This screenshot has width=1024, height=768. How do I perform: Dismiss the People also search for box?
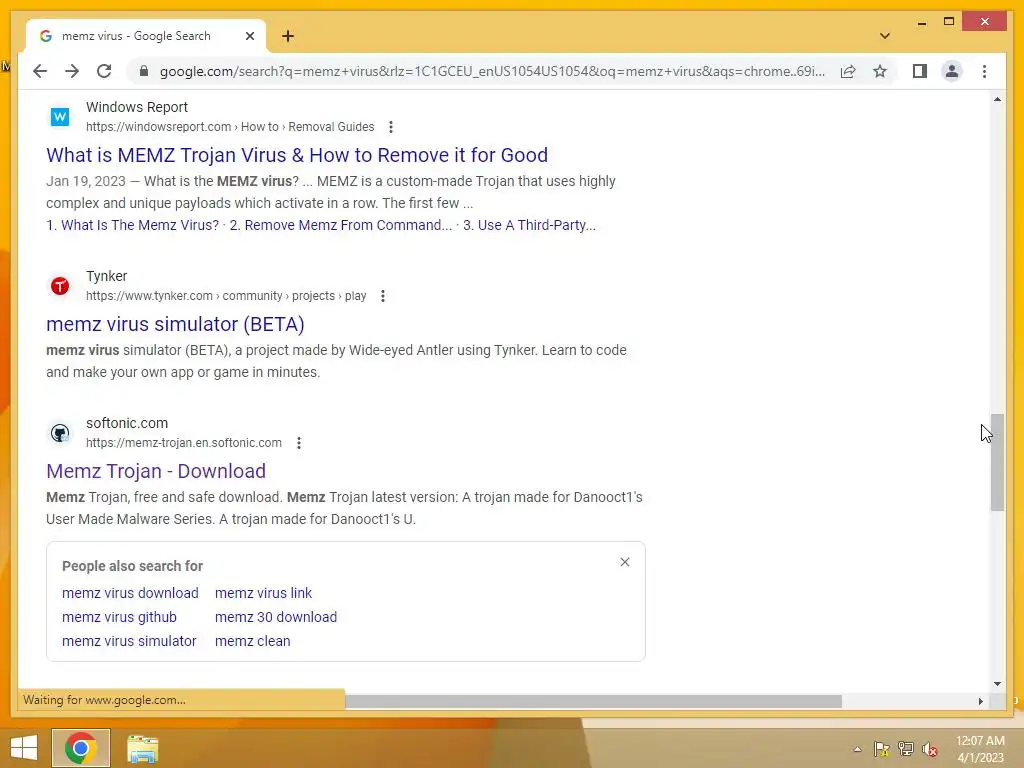click(625, 562)
